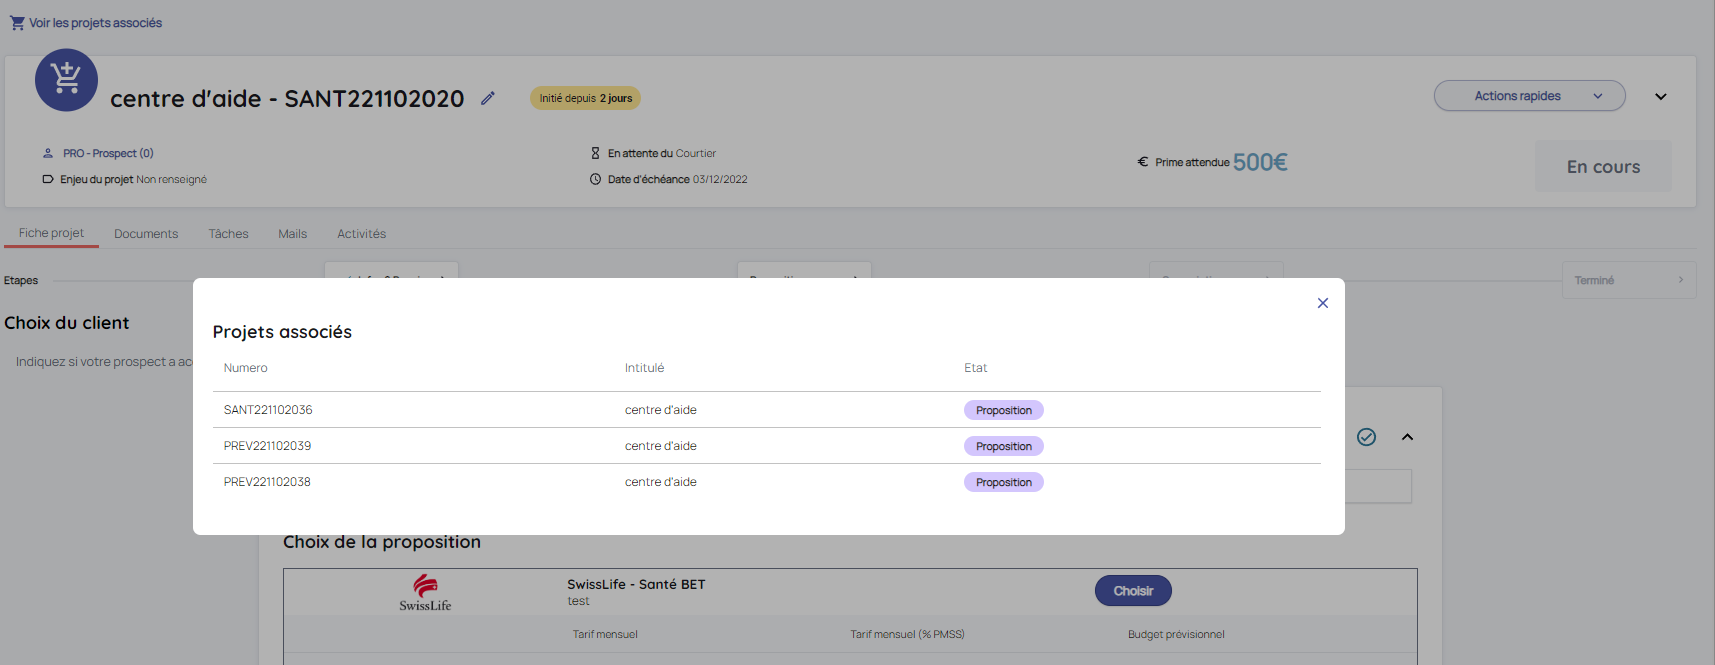Click the Terminé step in Etapes
The image size is (1715, 665).
tap(1628, 280)
